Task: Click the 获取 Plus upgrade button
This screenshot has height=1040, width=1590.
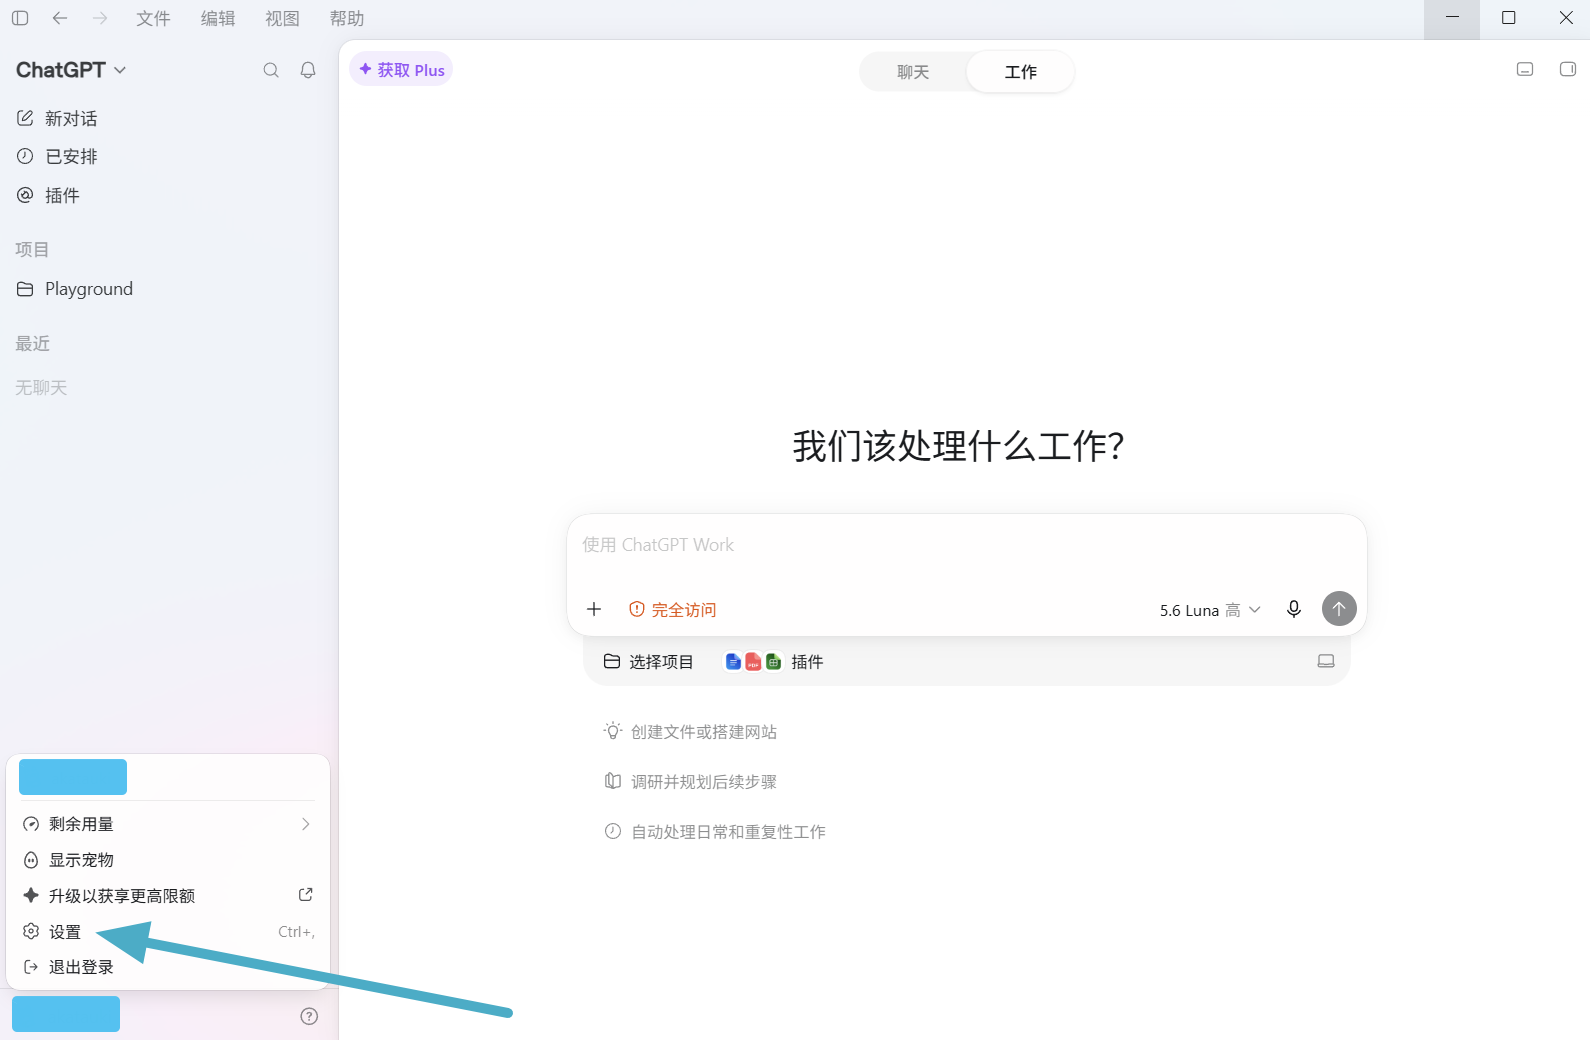Action: [401, 70]
